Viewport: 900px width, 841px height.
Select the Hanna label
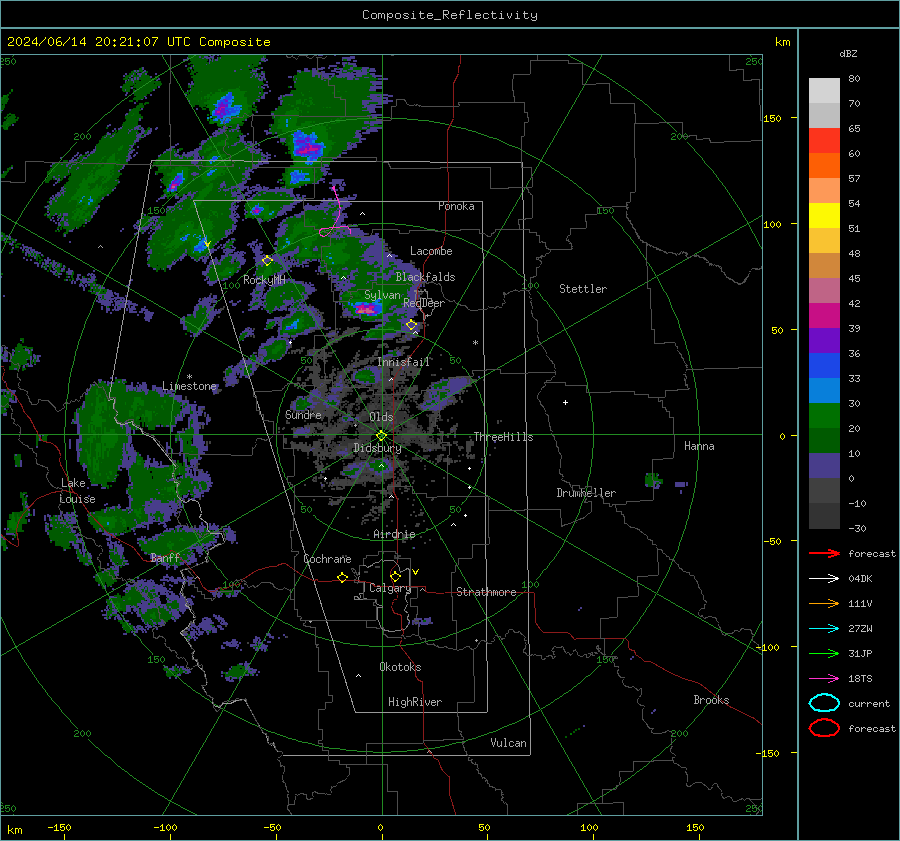(699, 446)
